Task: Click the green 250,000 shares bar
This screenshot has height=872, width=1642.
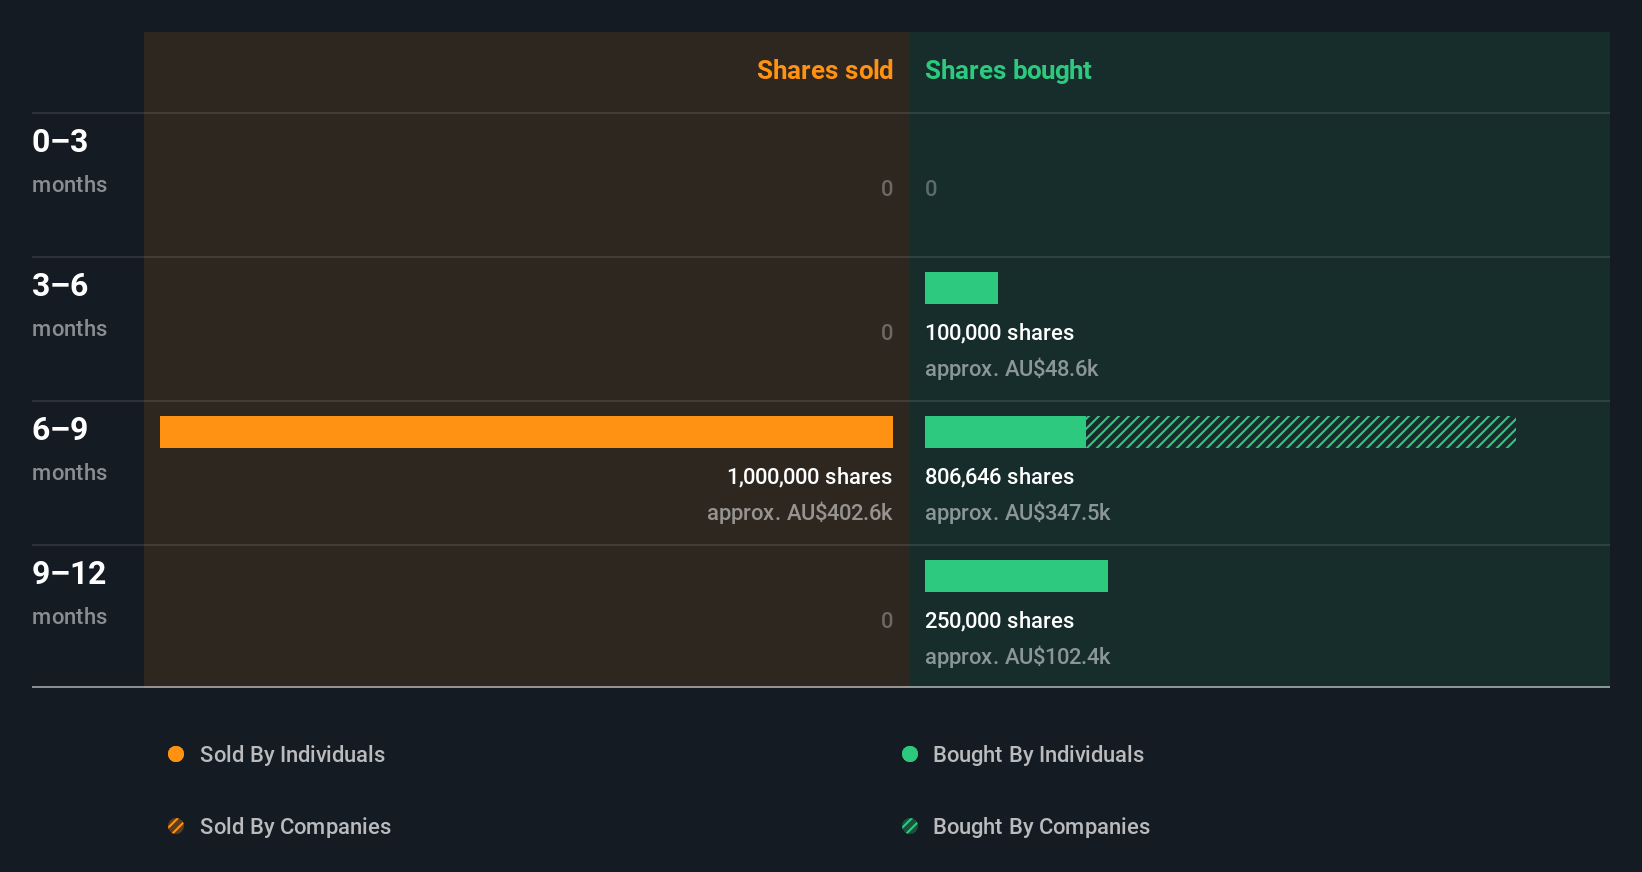Action: pyautogui.click(x=1016, y=576)
